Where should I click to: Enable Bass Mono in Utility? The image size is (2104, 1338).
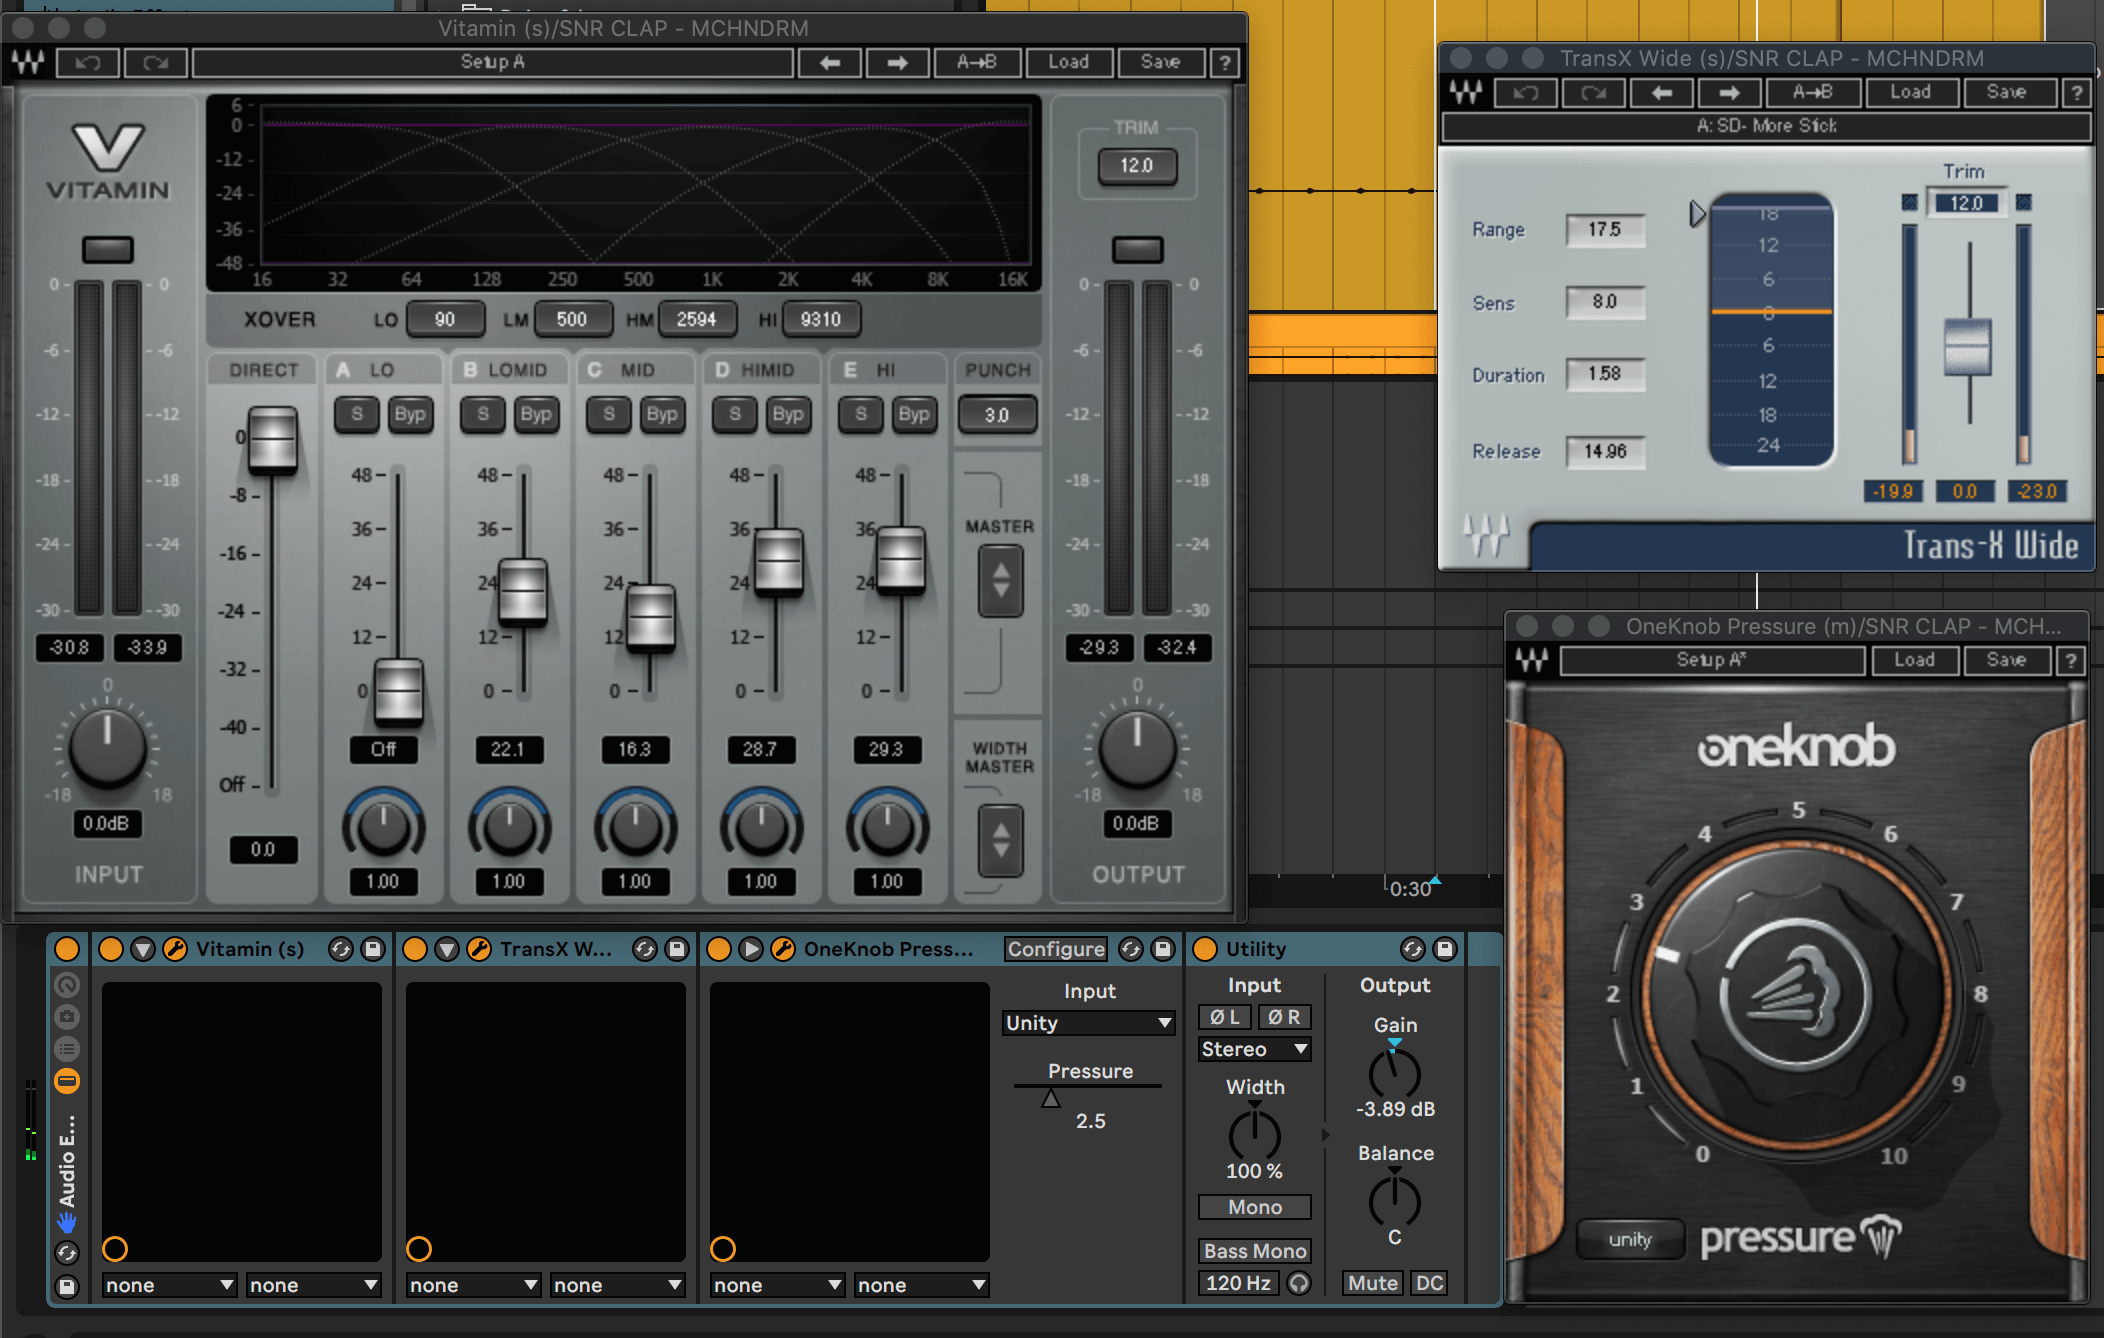[x=1255, y=1251]
